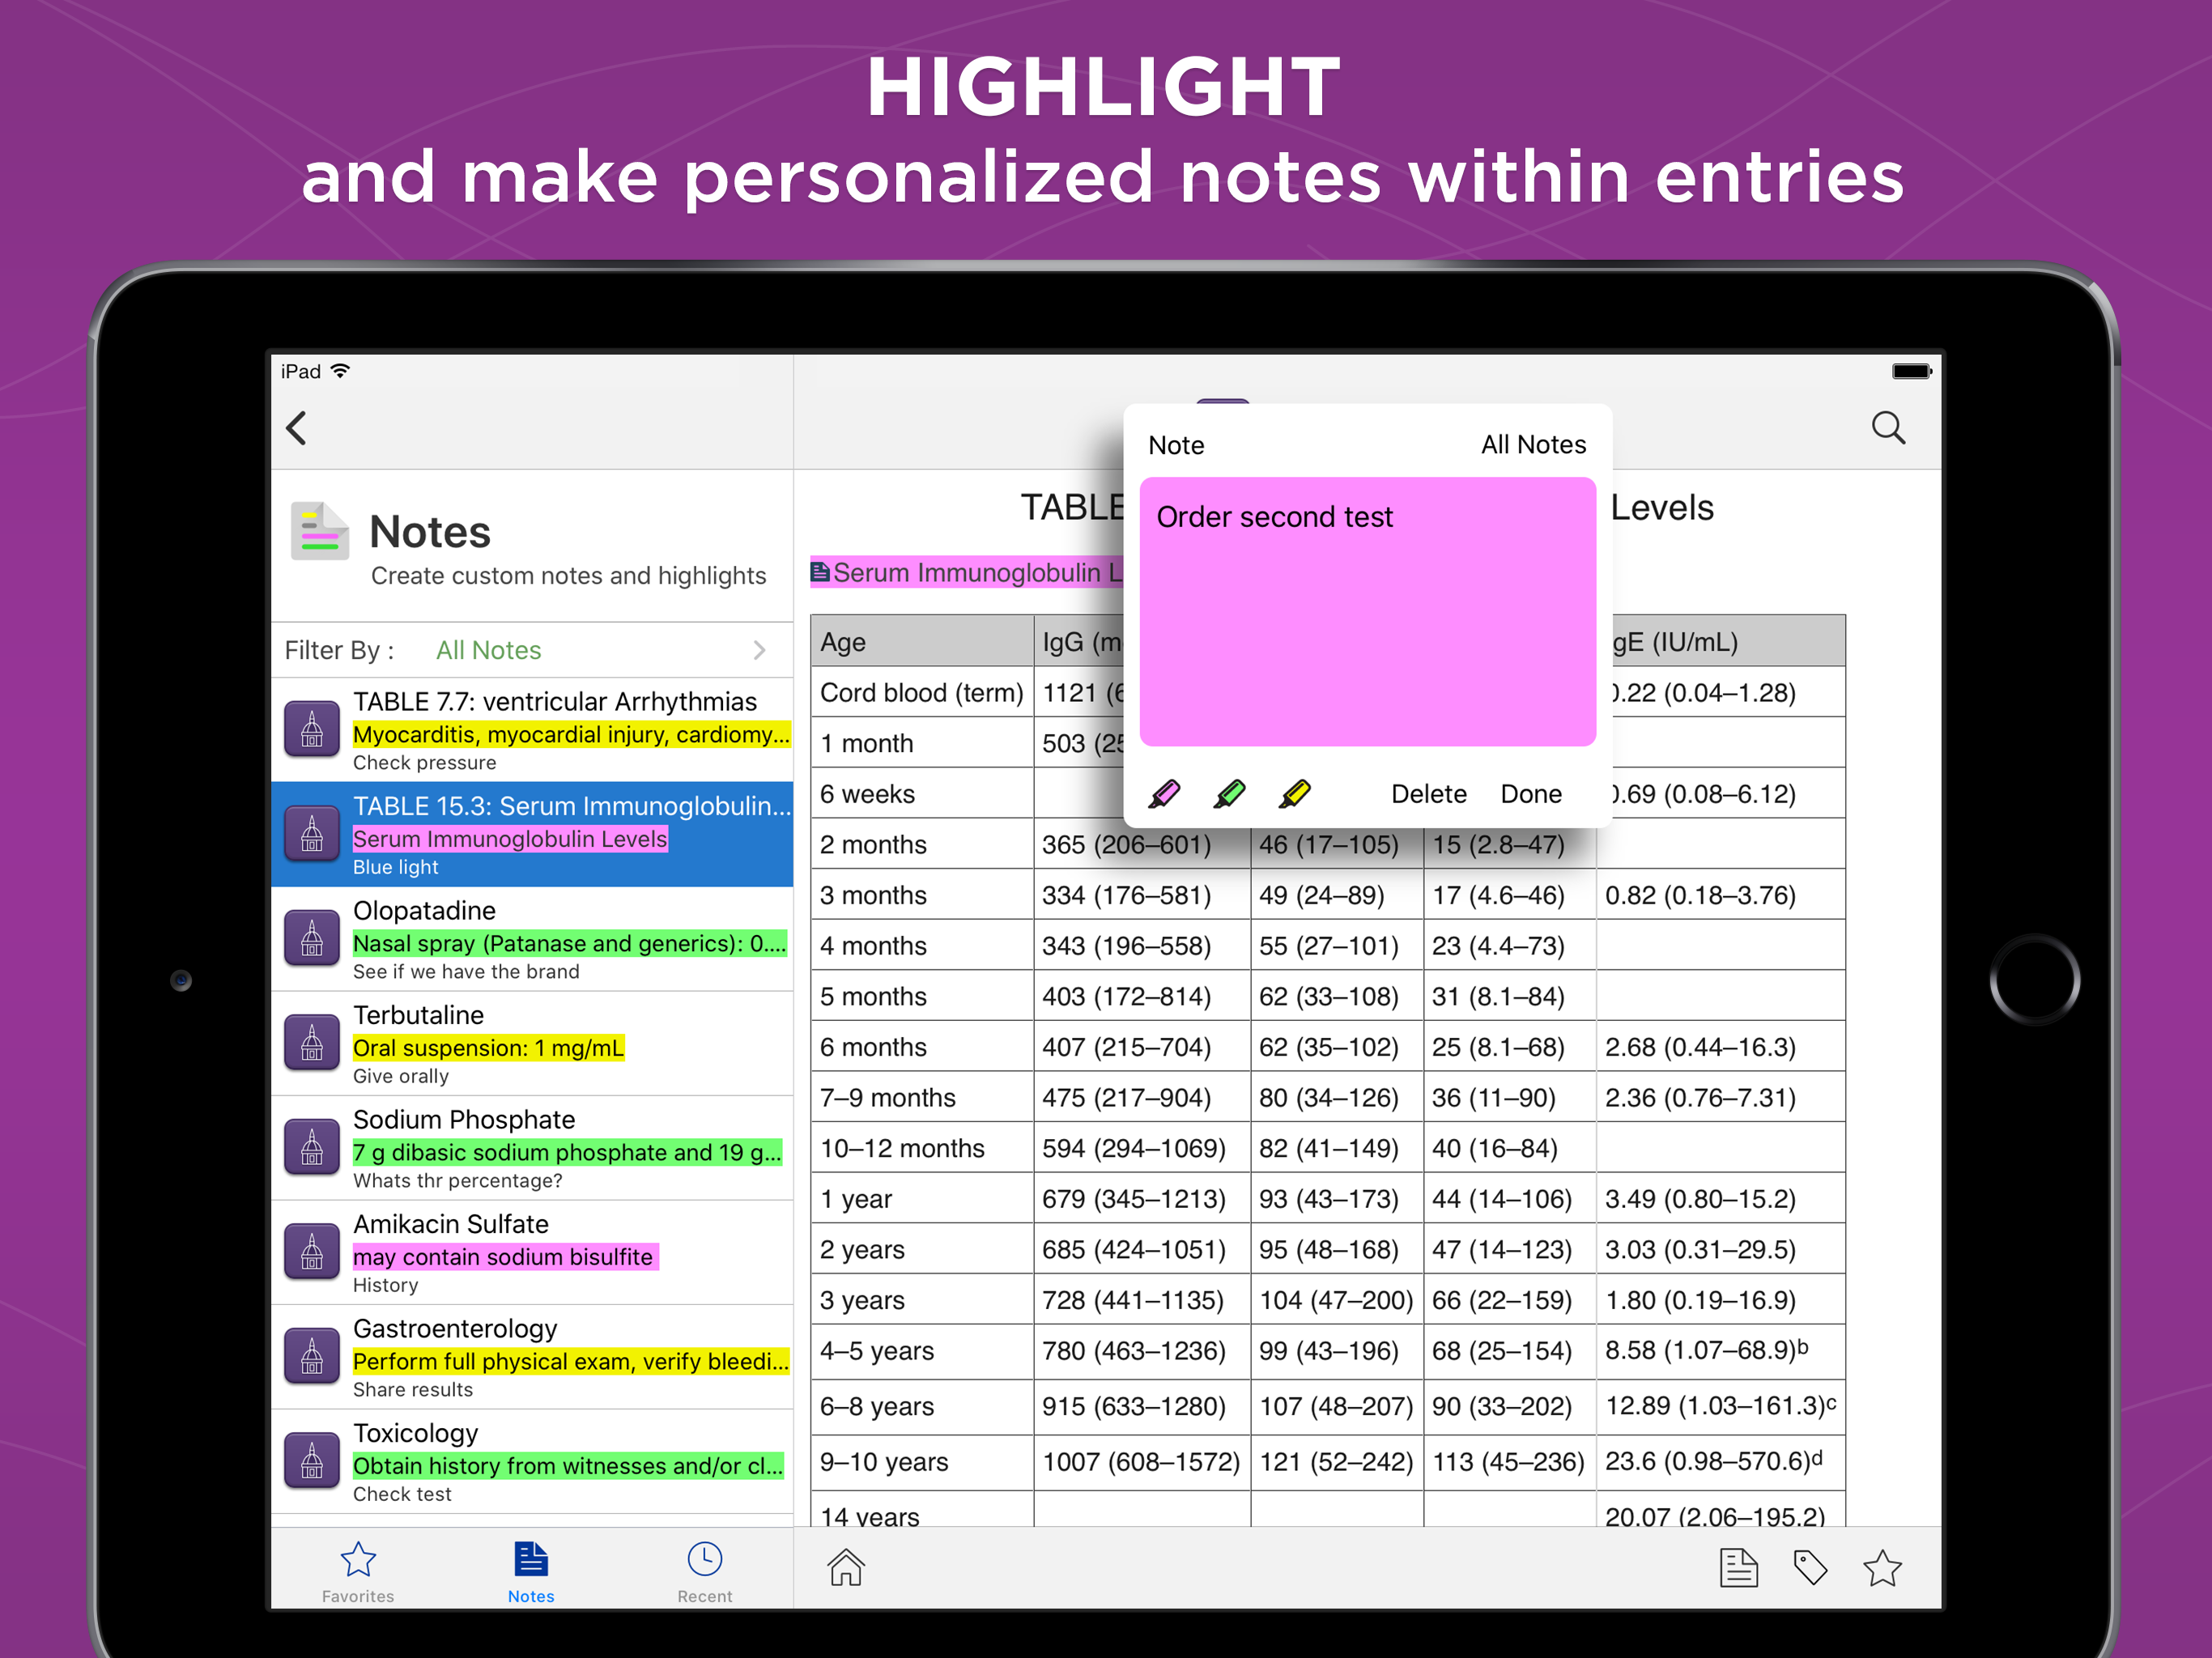Tap the notes page icon in the bottom-right toolbar

pos(1739,1568)
